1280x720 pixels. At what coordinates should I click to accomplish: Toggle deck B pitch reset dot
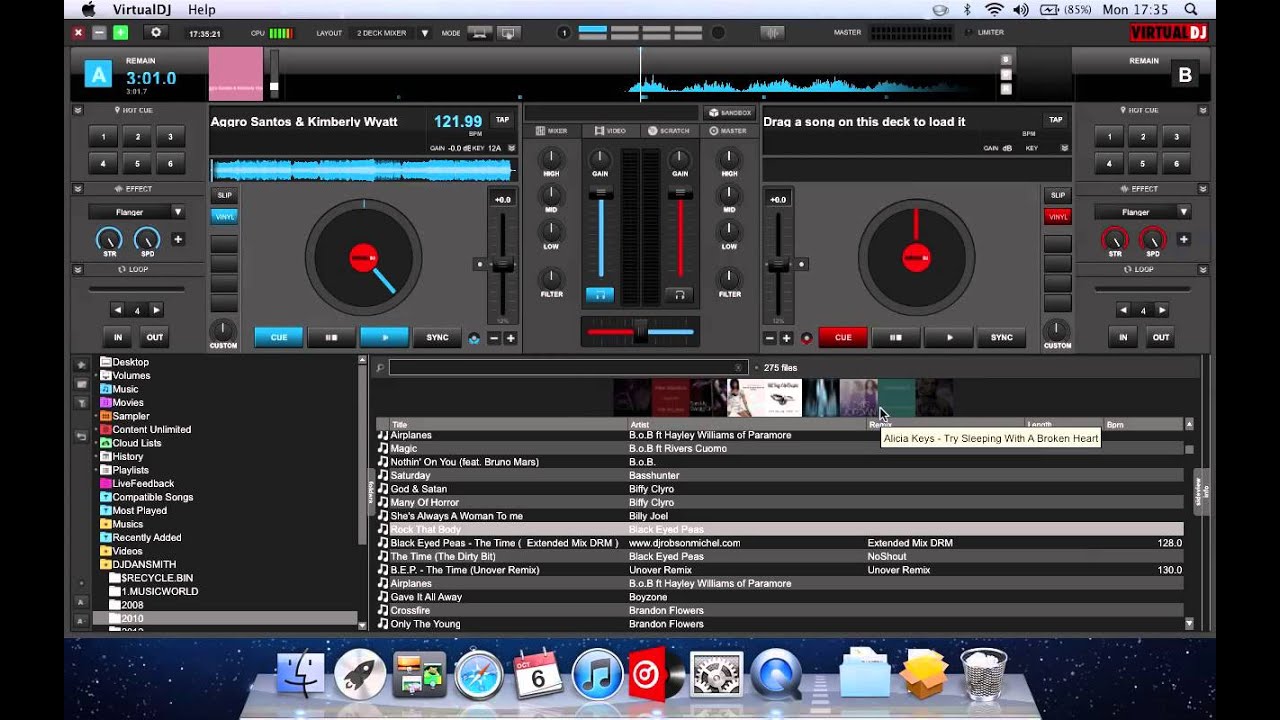(x=800, y=265)
